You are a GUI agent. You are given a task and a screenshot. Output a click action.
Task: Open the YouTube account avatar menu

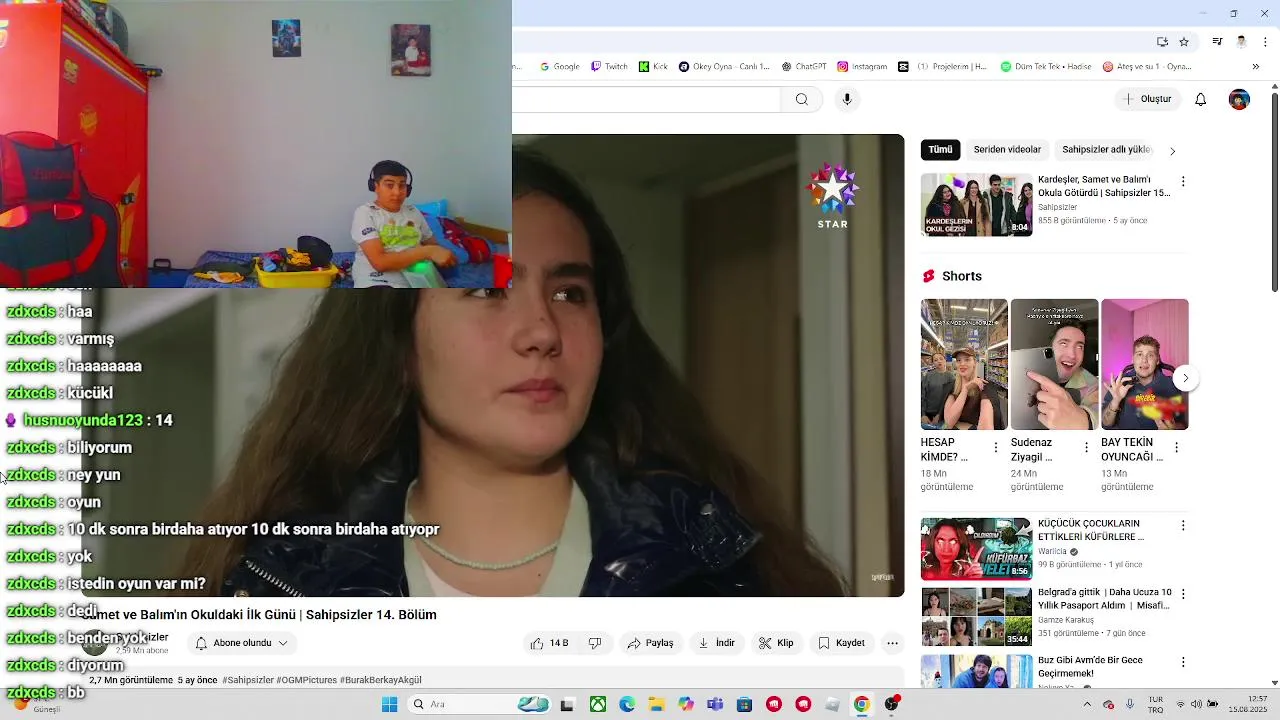pos(1239,99)
